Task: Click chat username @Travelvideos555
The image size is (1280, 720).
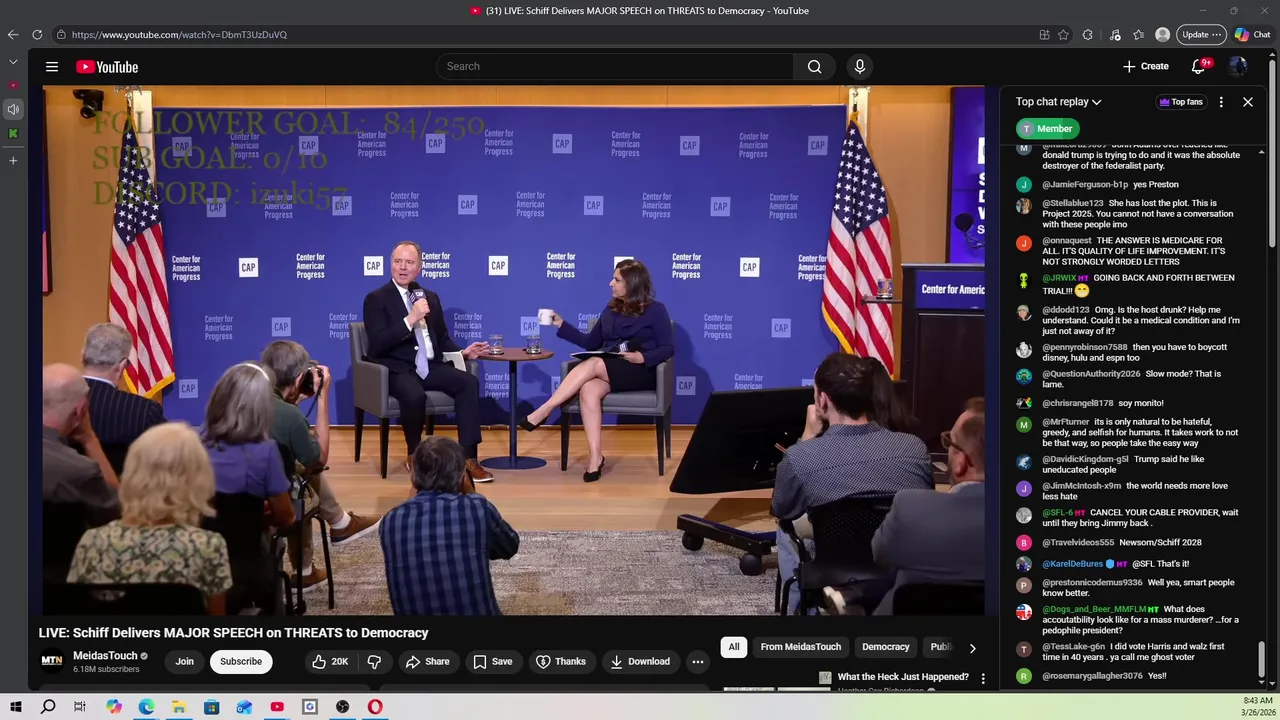Action: [x=1078, y=543]
